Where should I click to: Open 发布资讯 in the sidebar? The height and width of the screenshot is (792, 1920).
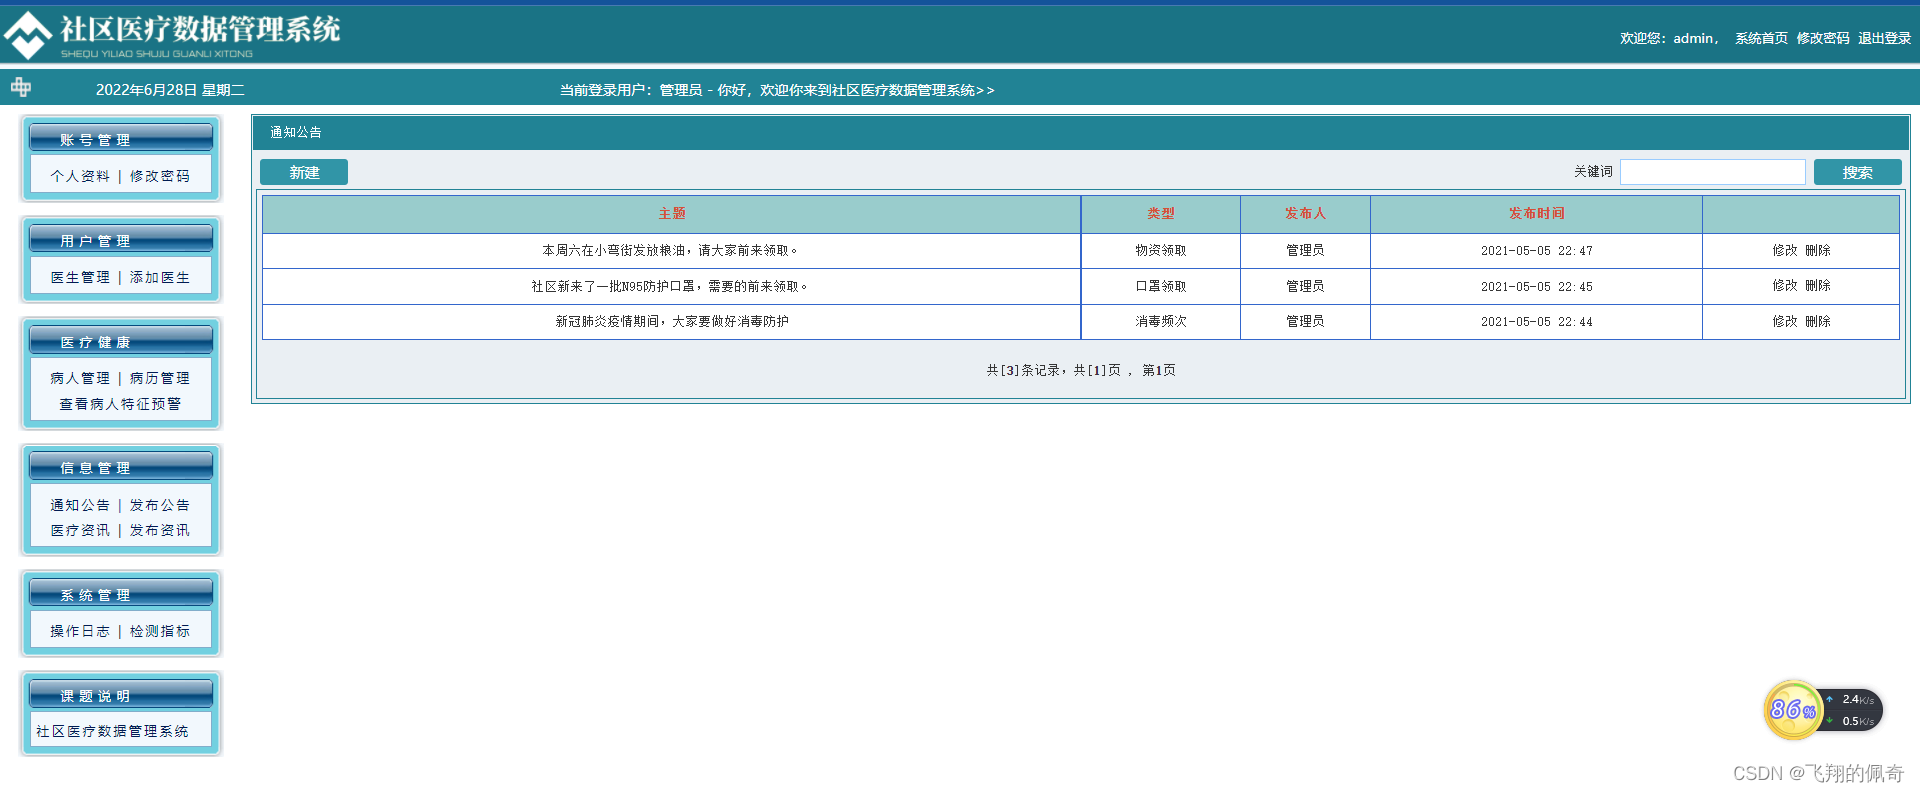(159, 530)
